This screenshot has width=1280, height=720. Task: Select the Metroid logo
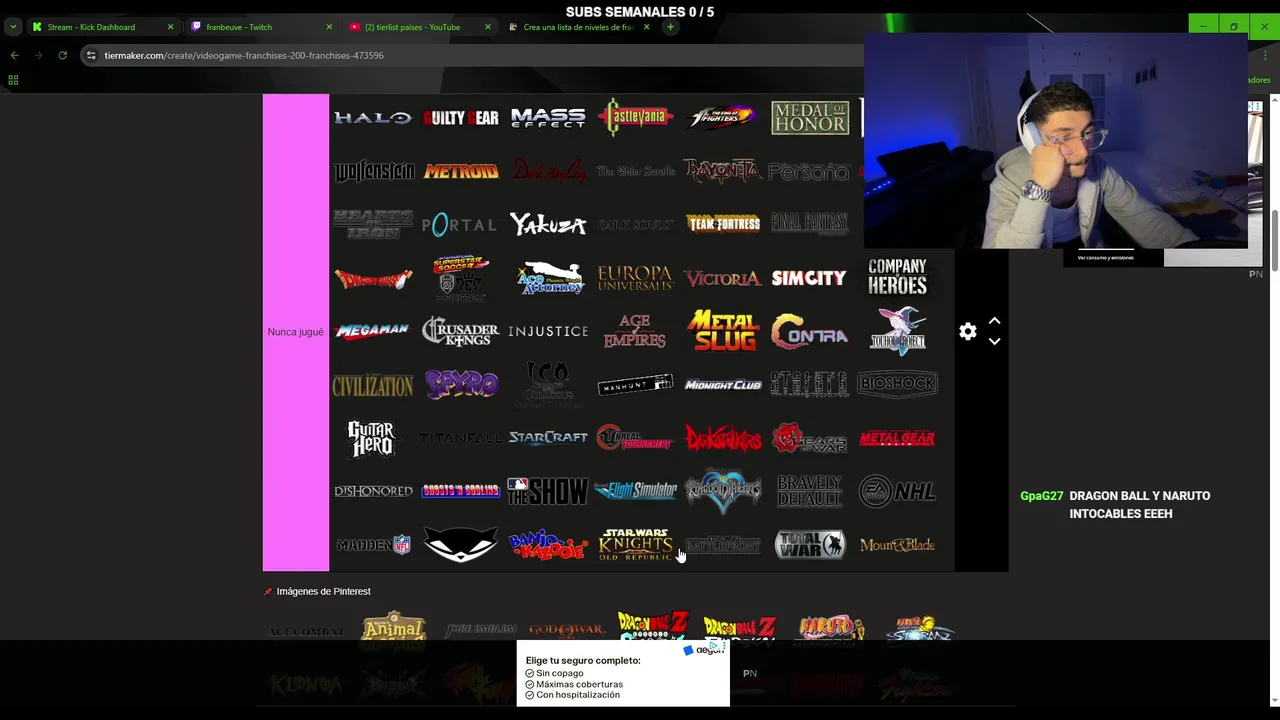click(460, 172)
